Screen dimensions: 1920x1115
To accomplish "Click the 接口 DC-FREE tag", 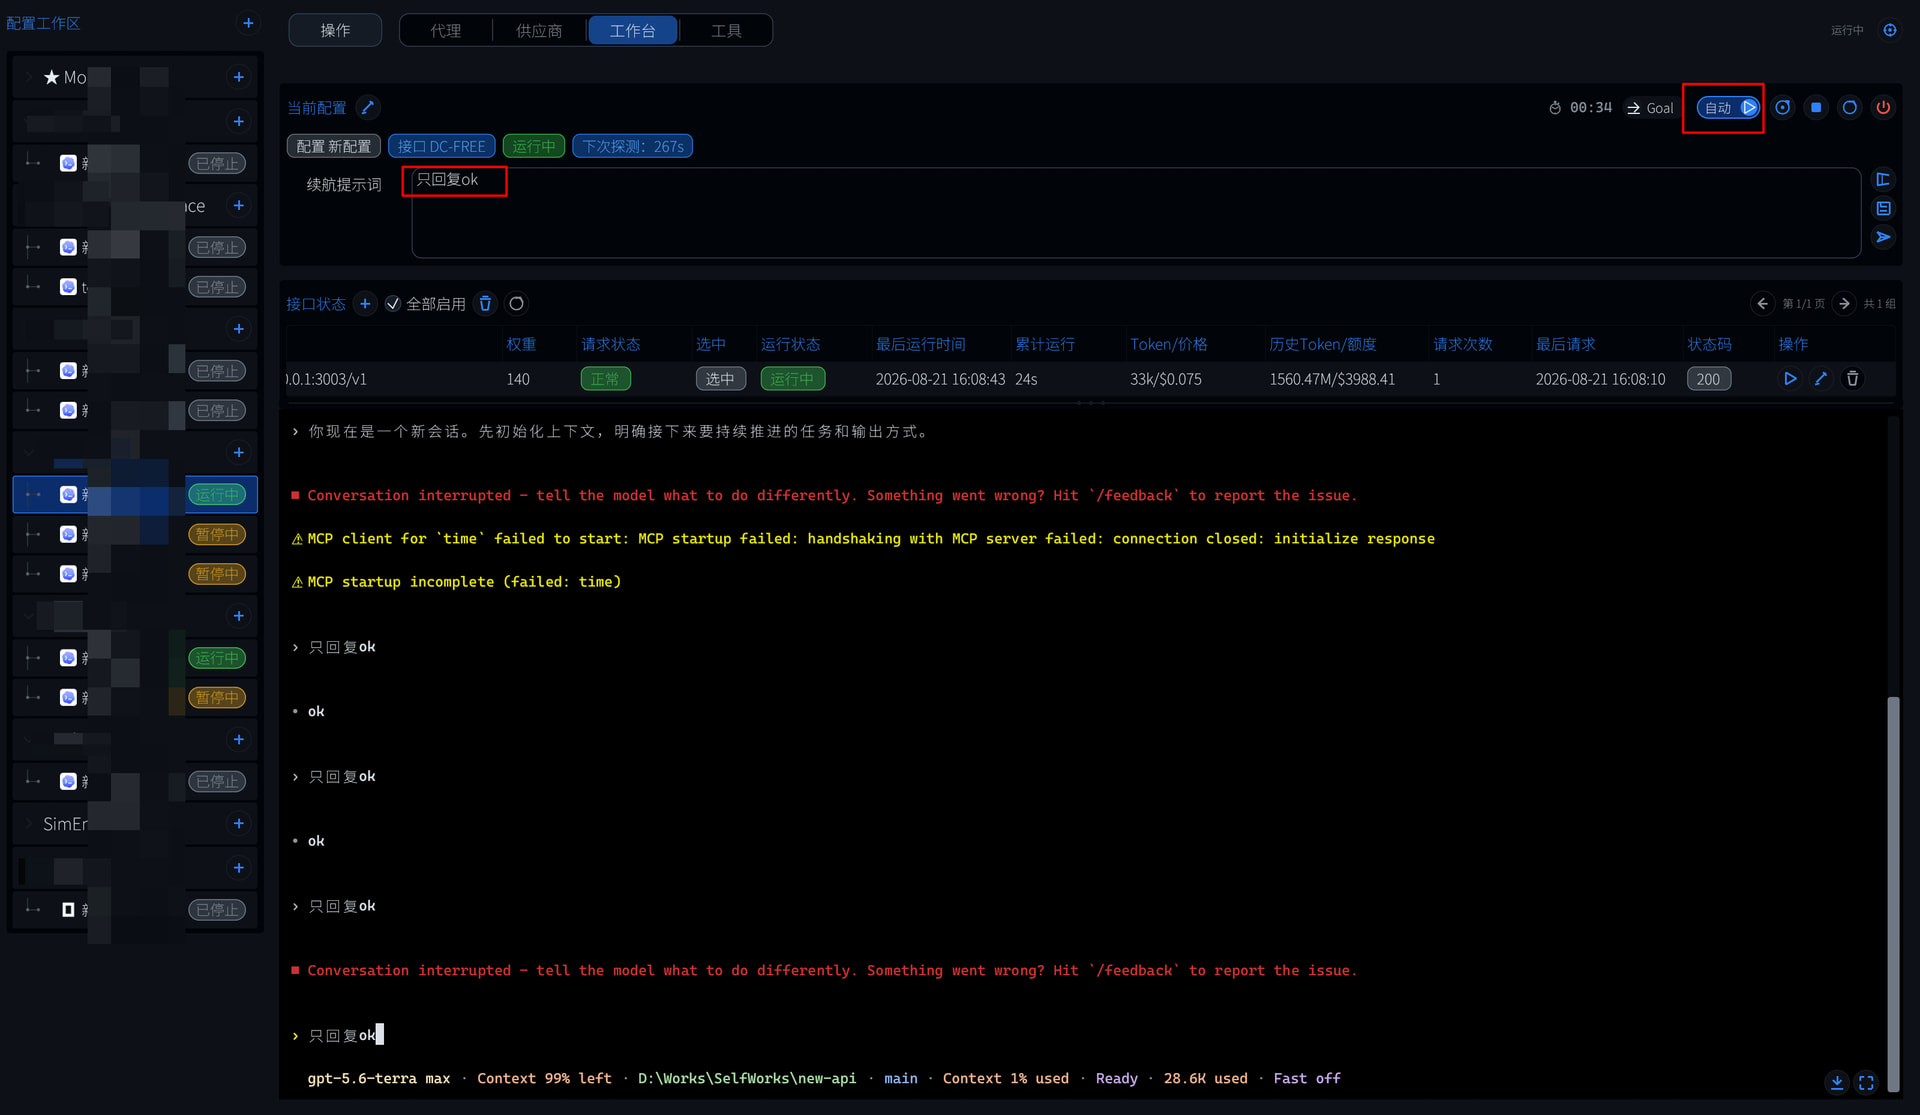I will 441,146.
